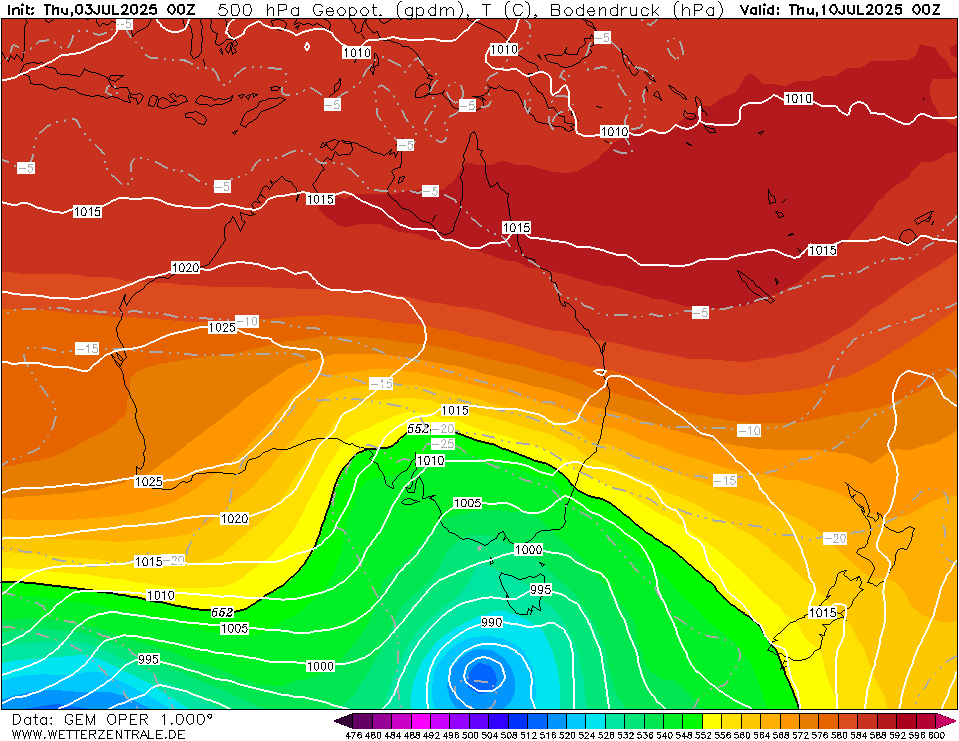Click the dark red legend swatch above 592-596

906,720
